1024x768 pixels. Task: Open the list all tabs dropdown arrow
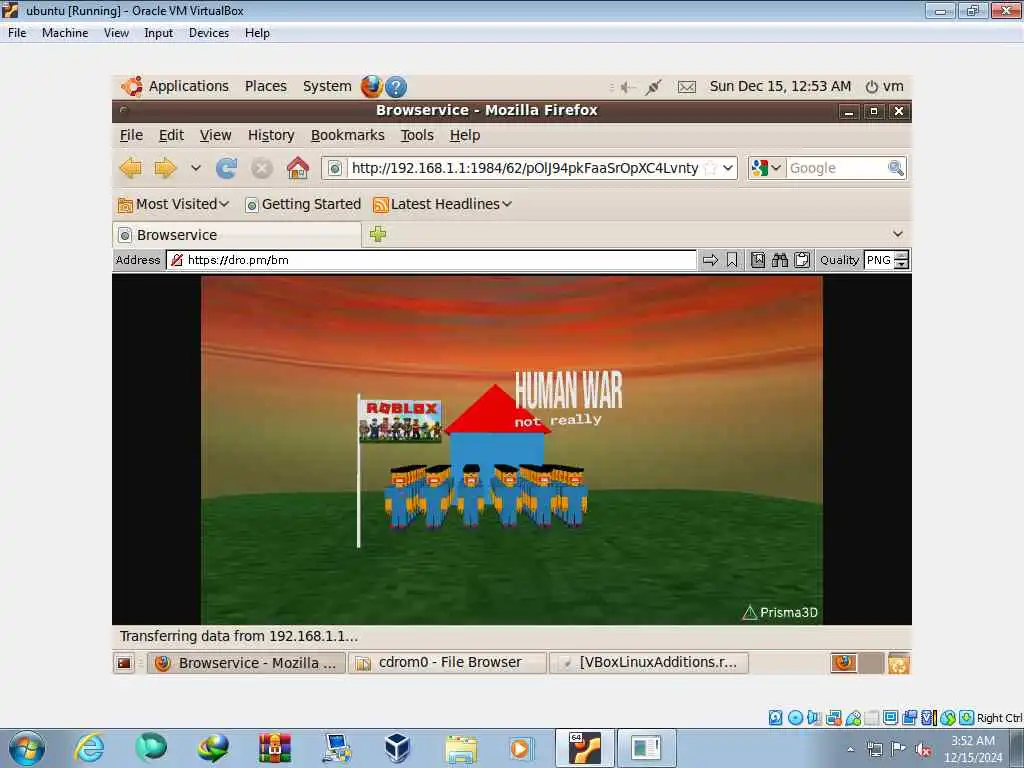[897, 234]
